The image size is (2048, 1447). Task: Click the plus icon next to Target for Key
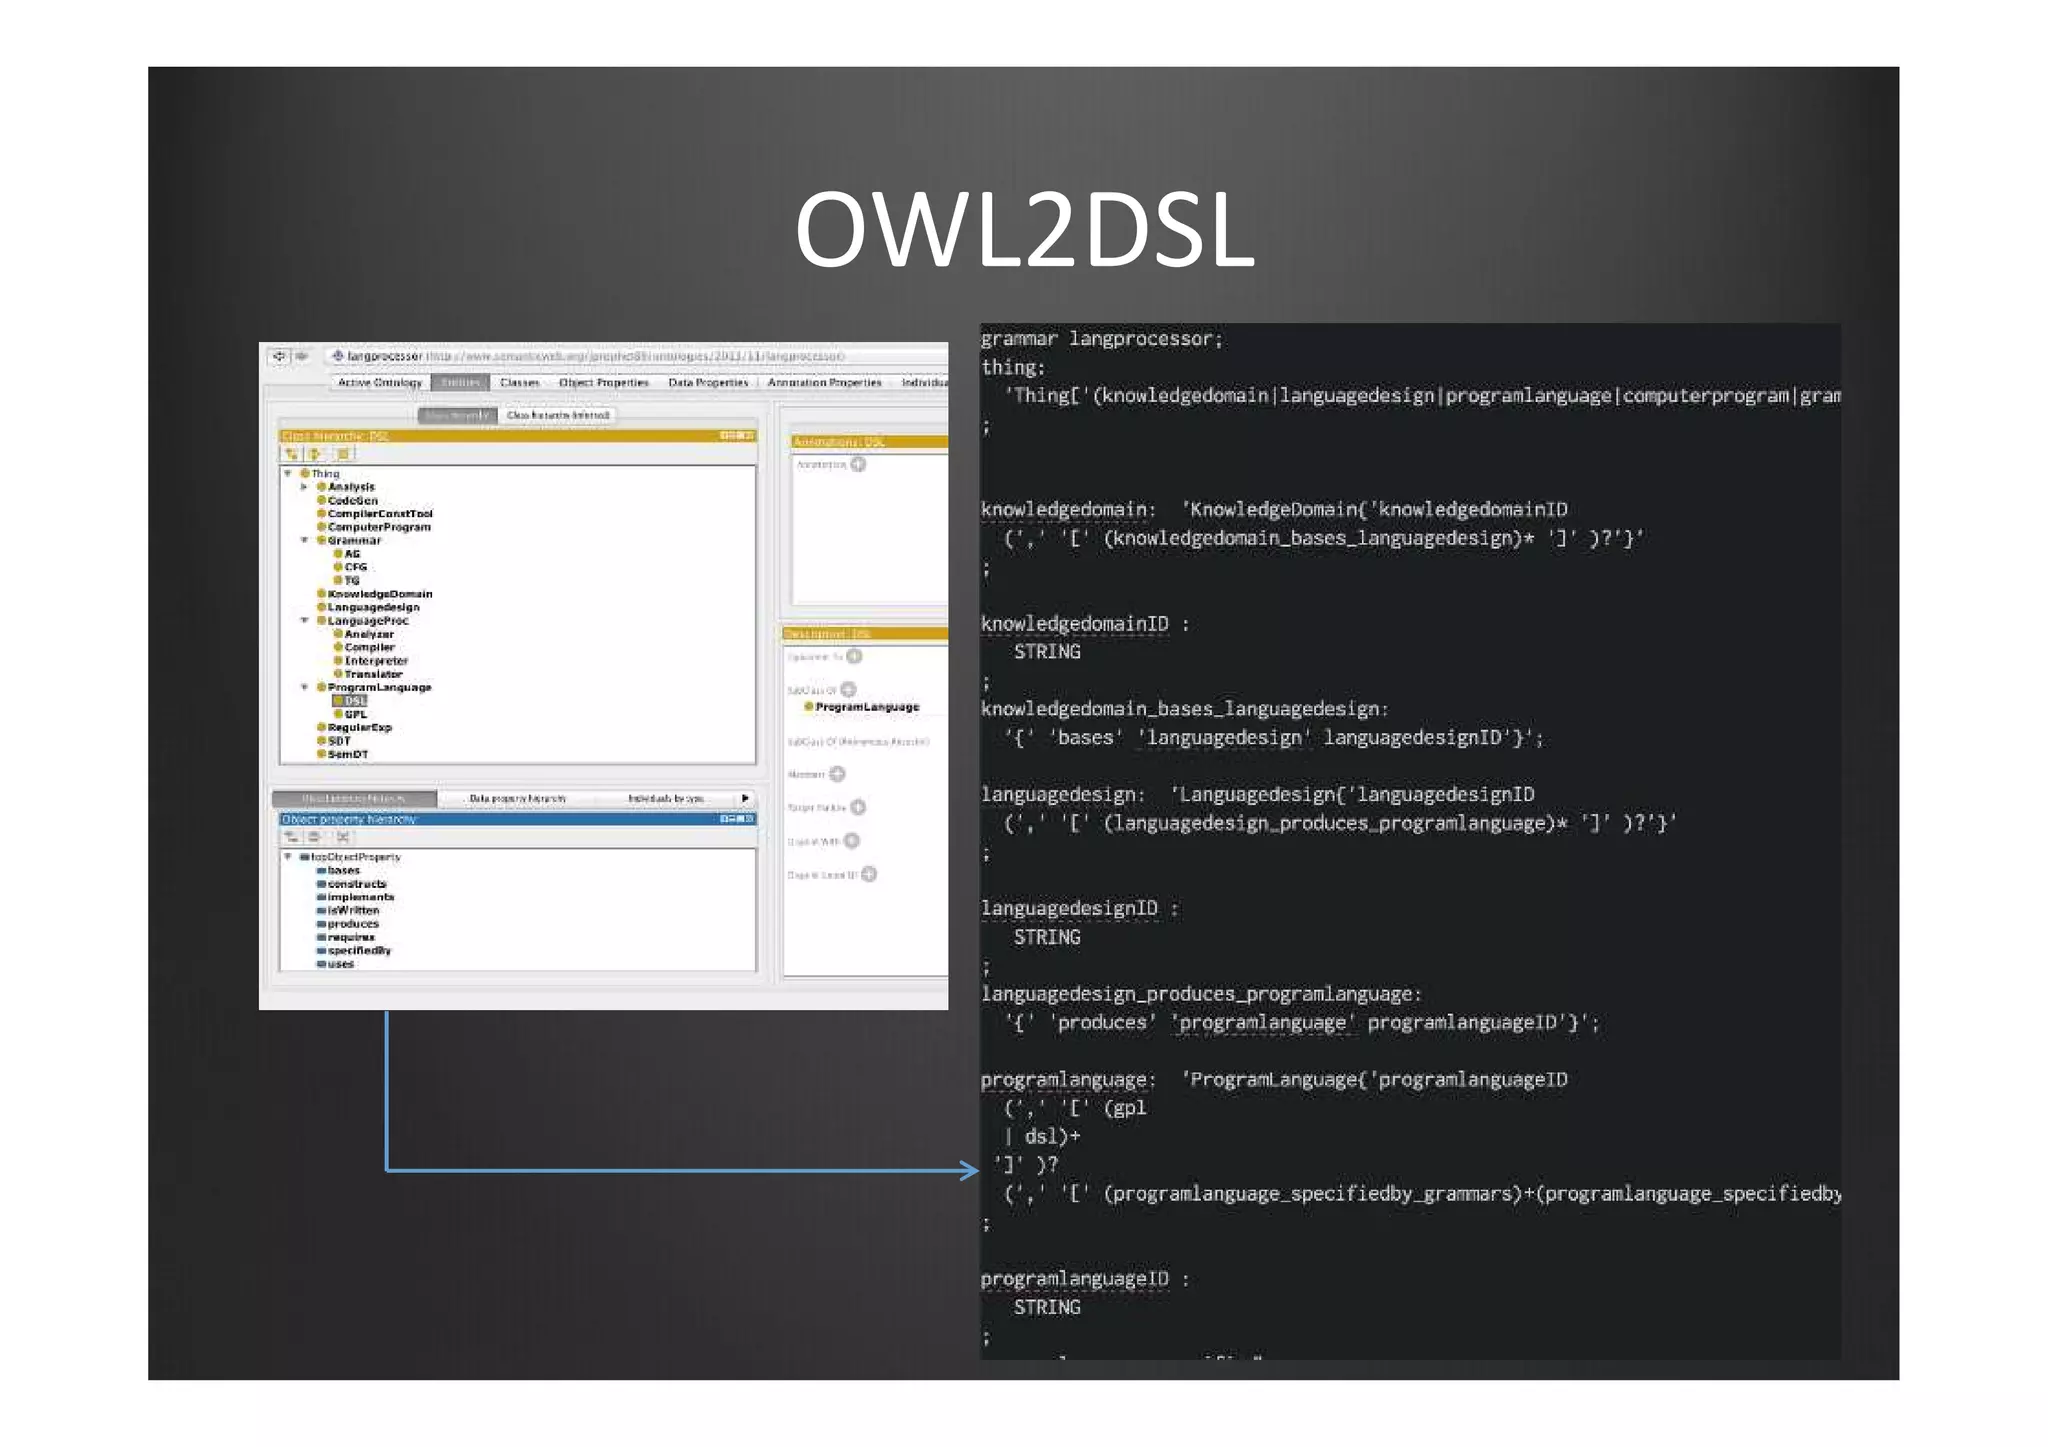857,807
